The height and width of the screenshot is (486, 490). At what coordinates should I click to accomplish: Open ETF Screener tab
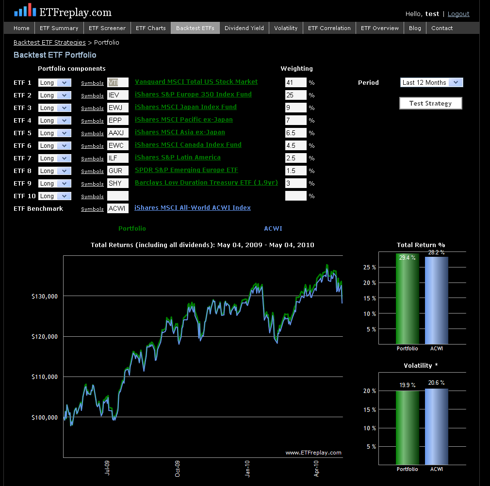[x=107, y=28]
